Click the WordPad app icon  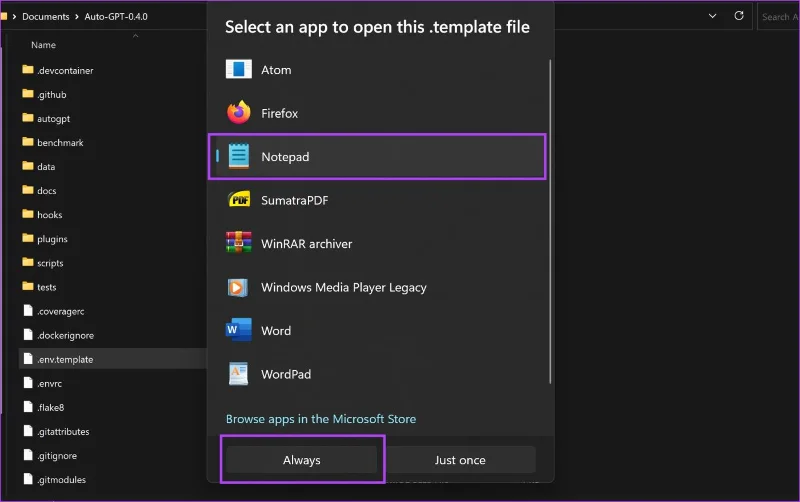[238, 374]
